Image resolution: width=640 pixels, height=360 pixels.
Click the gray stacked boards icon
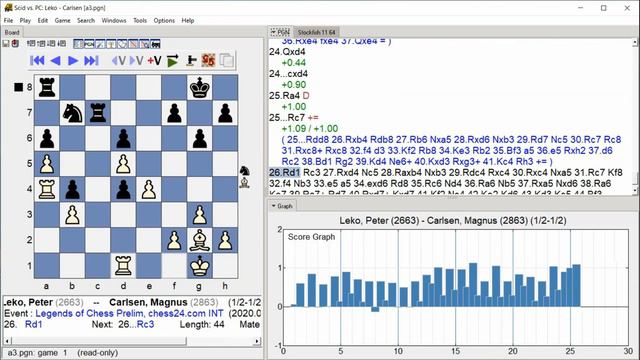(227, 60)
